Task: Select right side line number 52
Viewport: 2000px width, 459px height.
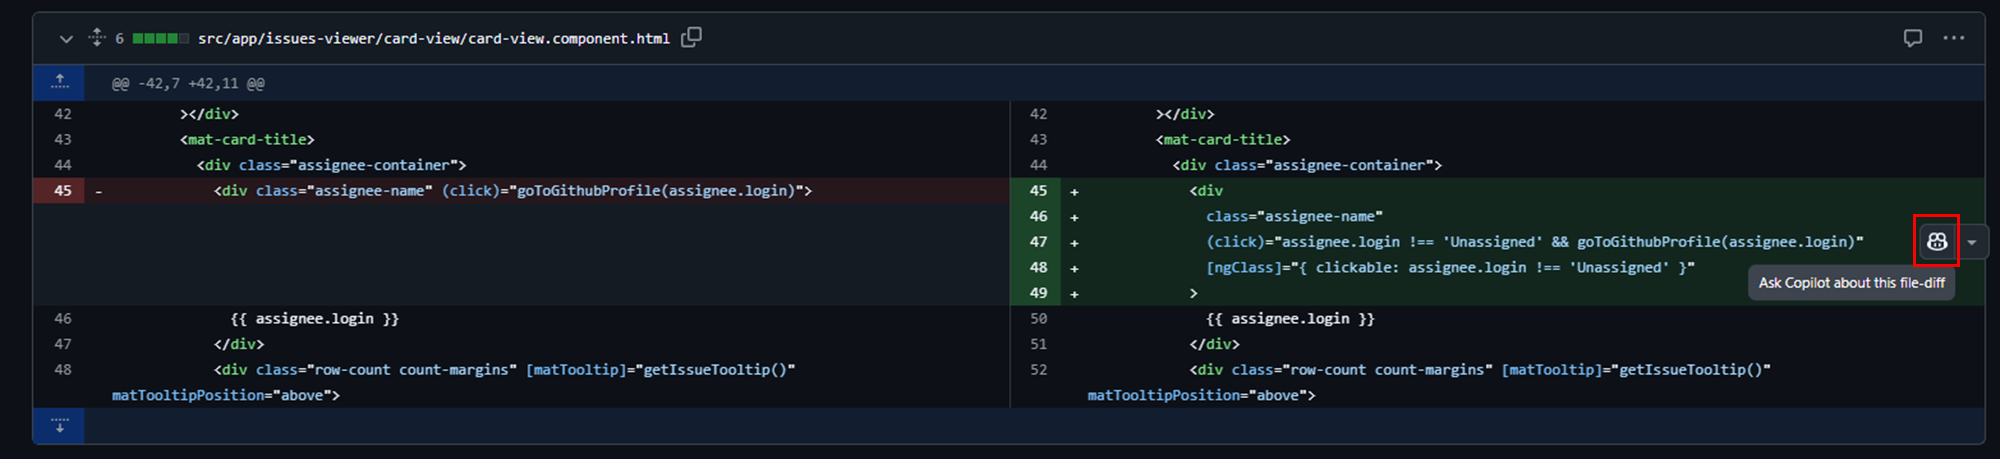Action: (1038, 370)
